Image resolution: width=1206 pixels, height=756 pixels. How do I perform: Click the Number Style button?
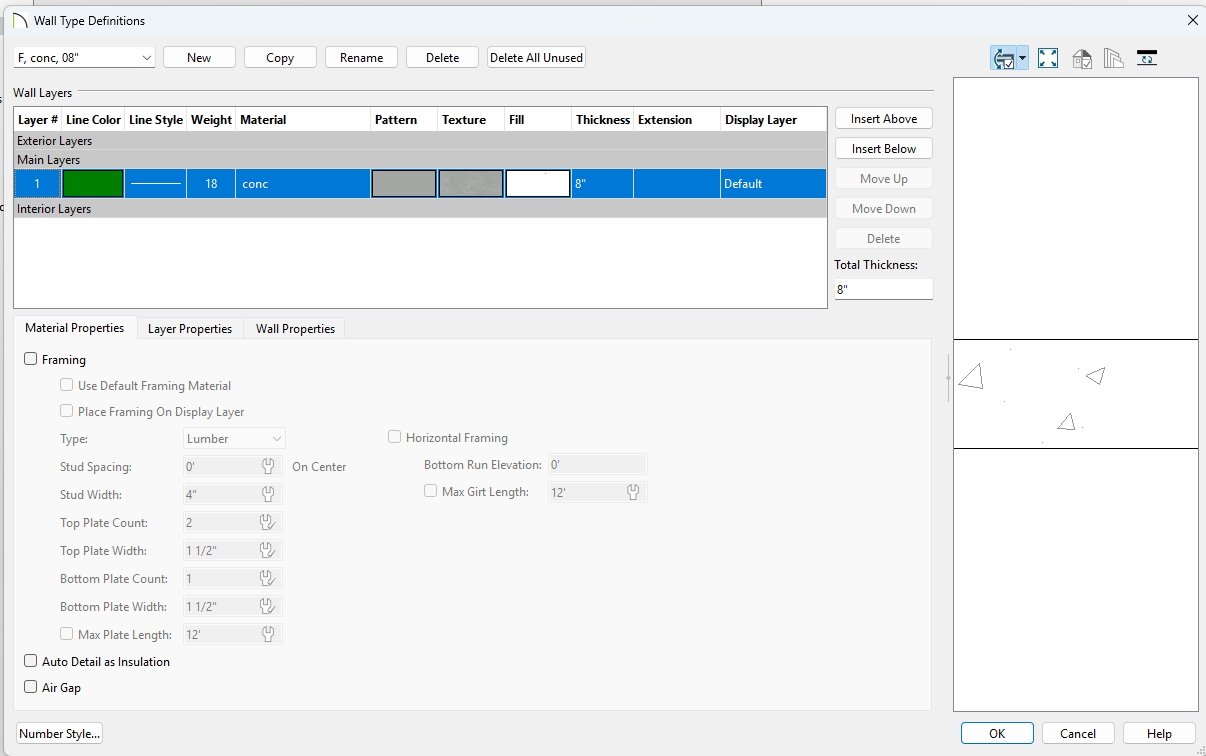coord(60,733)
